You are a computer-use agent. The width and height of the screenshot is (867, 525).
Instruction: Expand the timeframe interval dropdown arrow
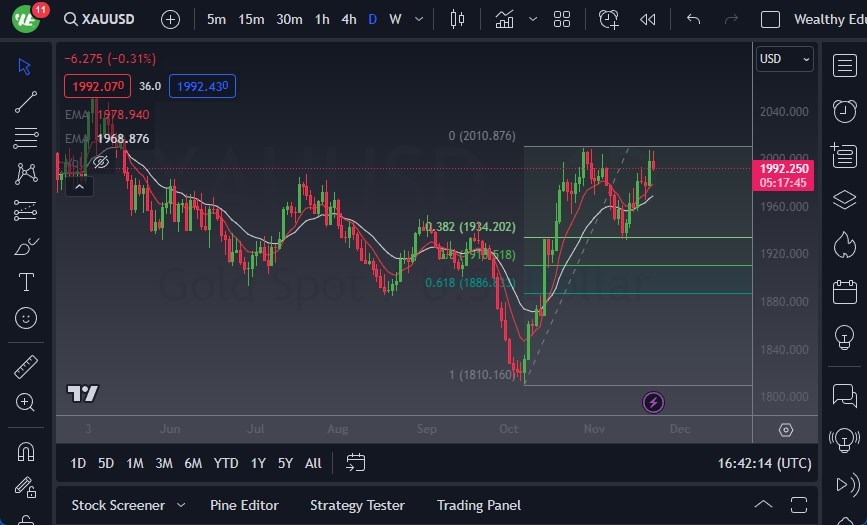418,19
